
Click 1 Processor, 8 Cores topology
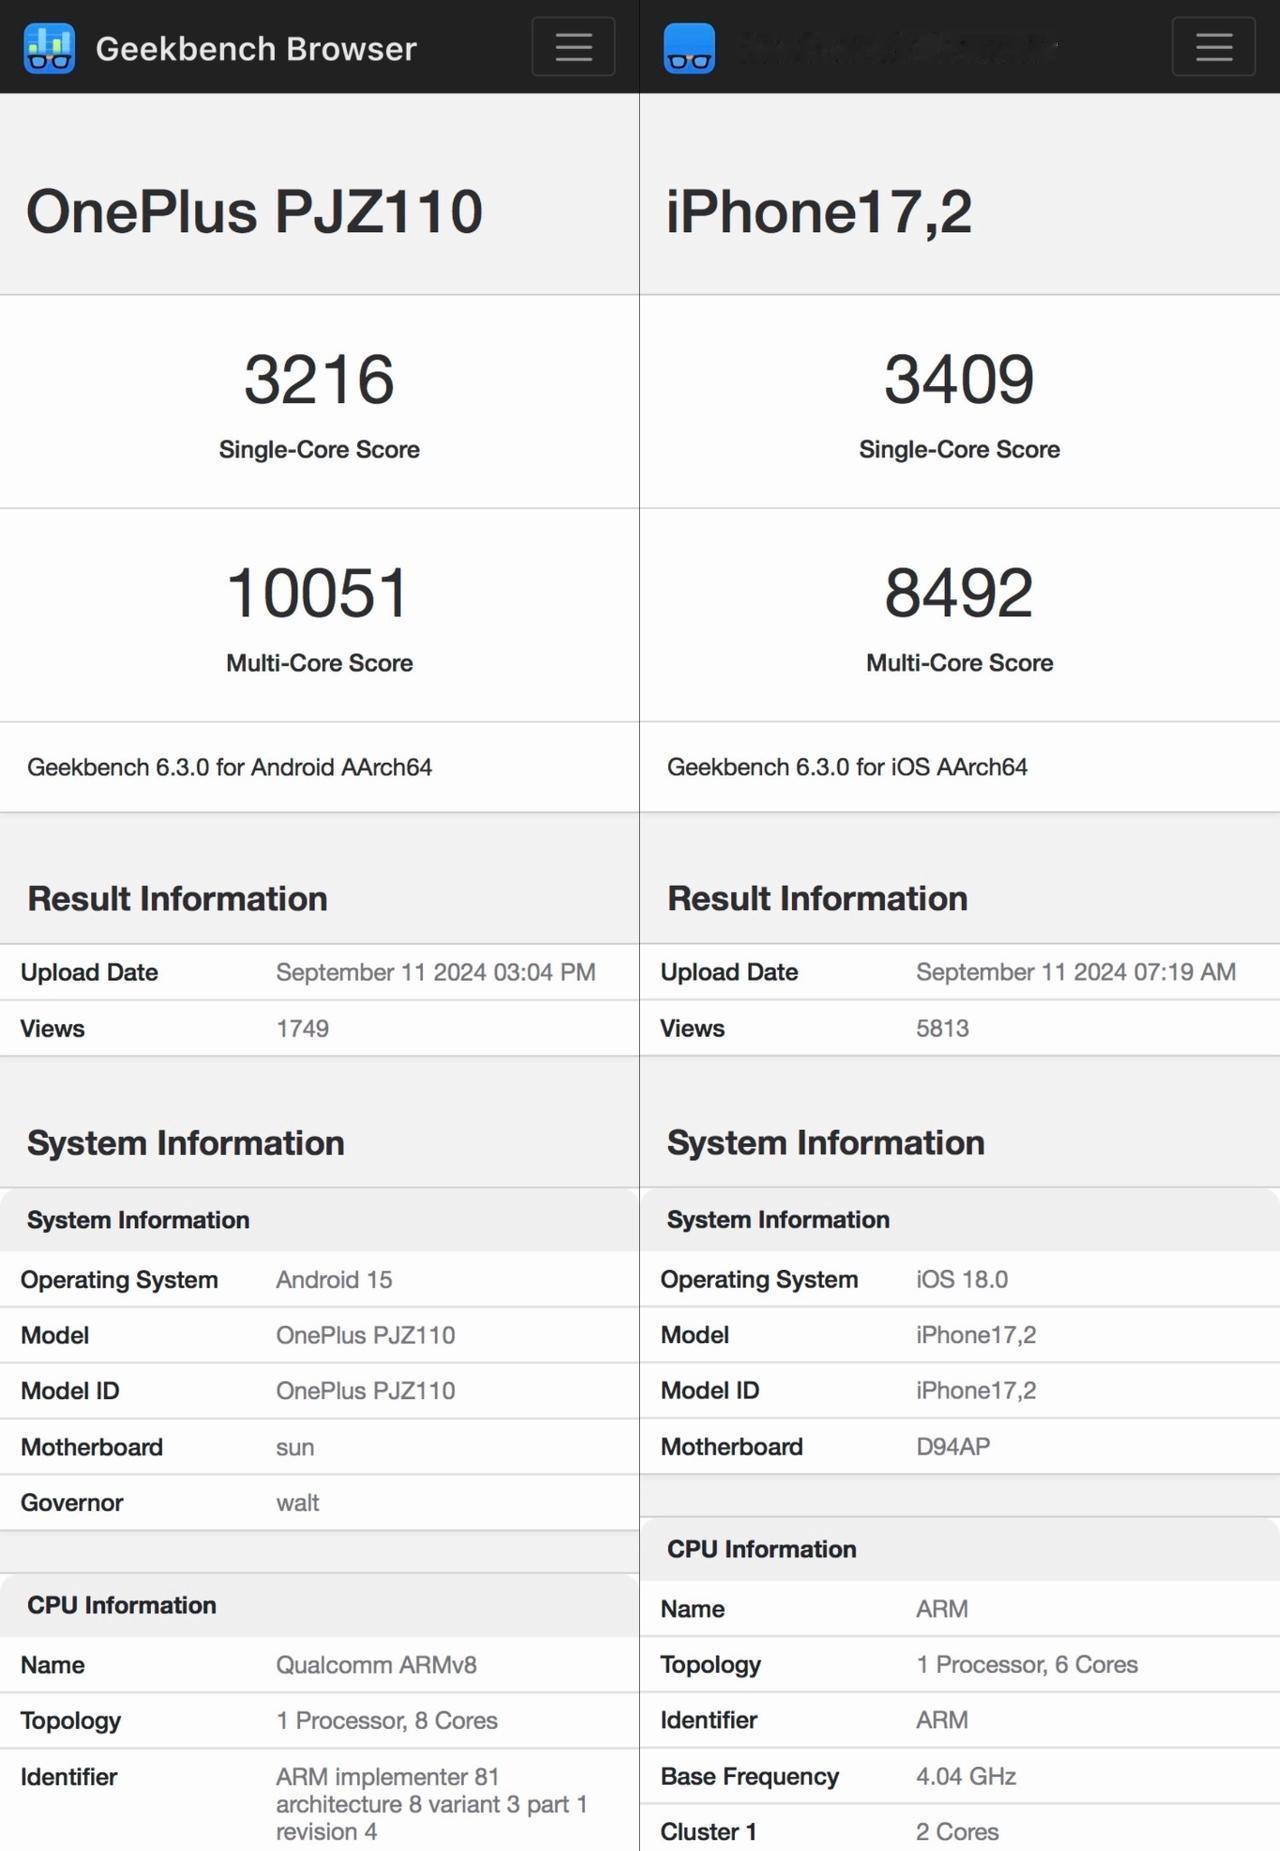[387, 1720]
